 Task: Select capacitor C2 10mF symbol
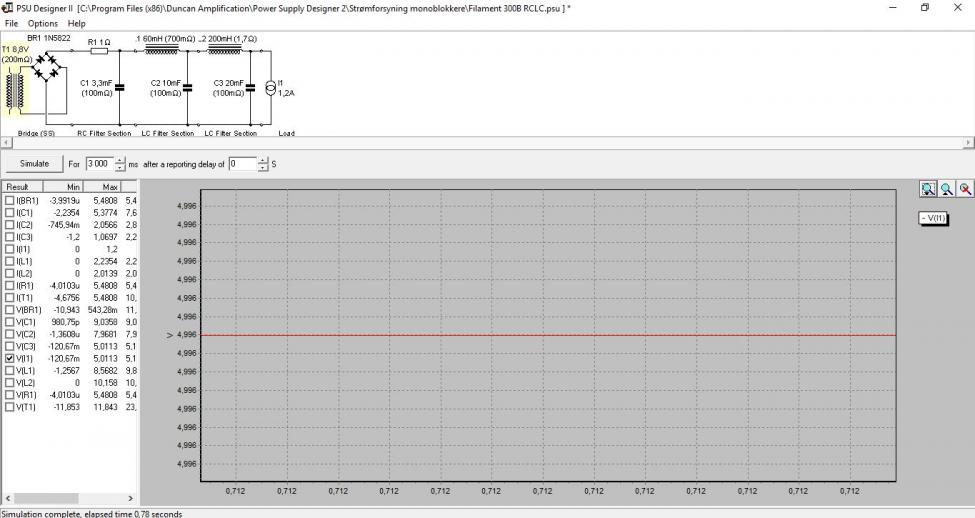pyautogui.click(x=187, y=88)
